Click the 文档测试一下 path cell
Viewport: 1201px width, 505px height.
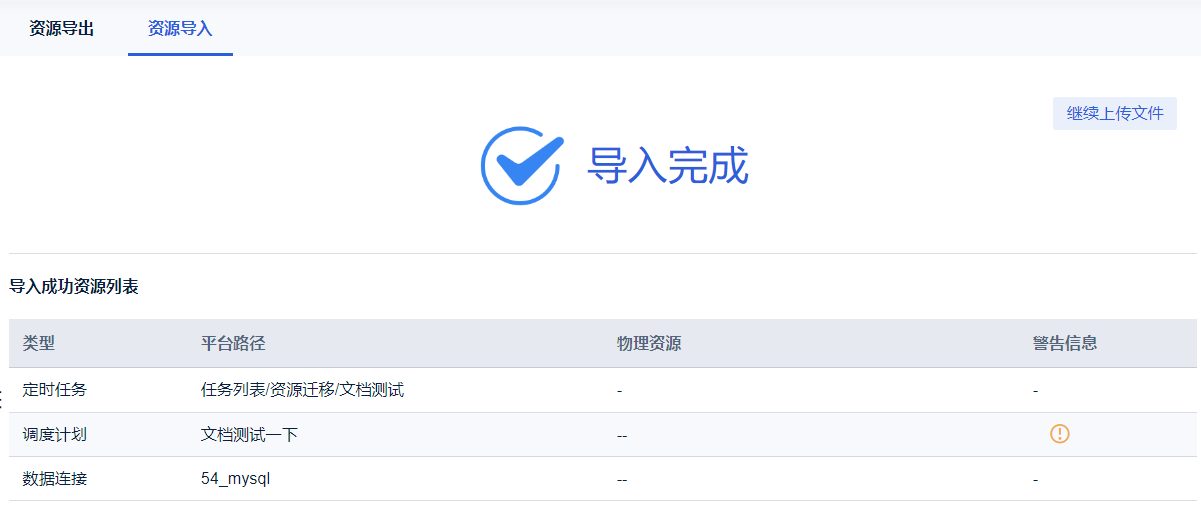click(249, 435)
